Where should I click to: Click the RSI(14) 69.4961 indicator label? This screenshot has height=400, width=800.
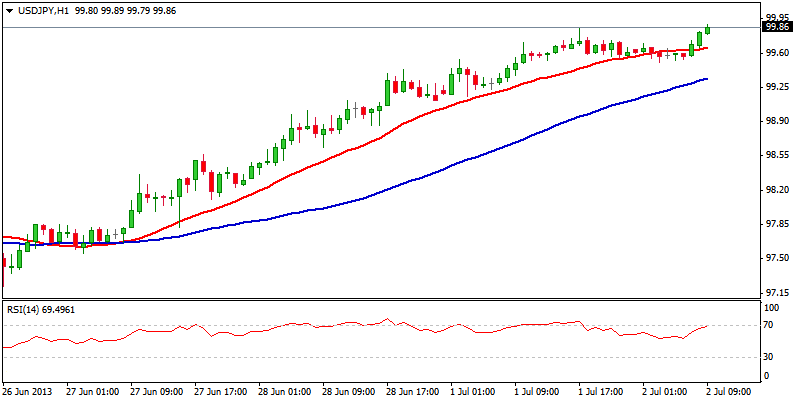[41, 309]
